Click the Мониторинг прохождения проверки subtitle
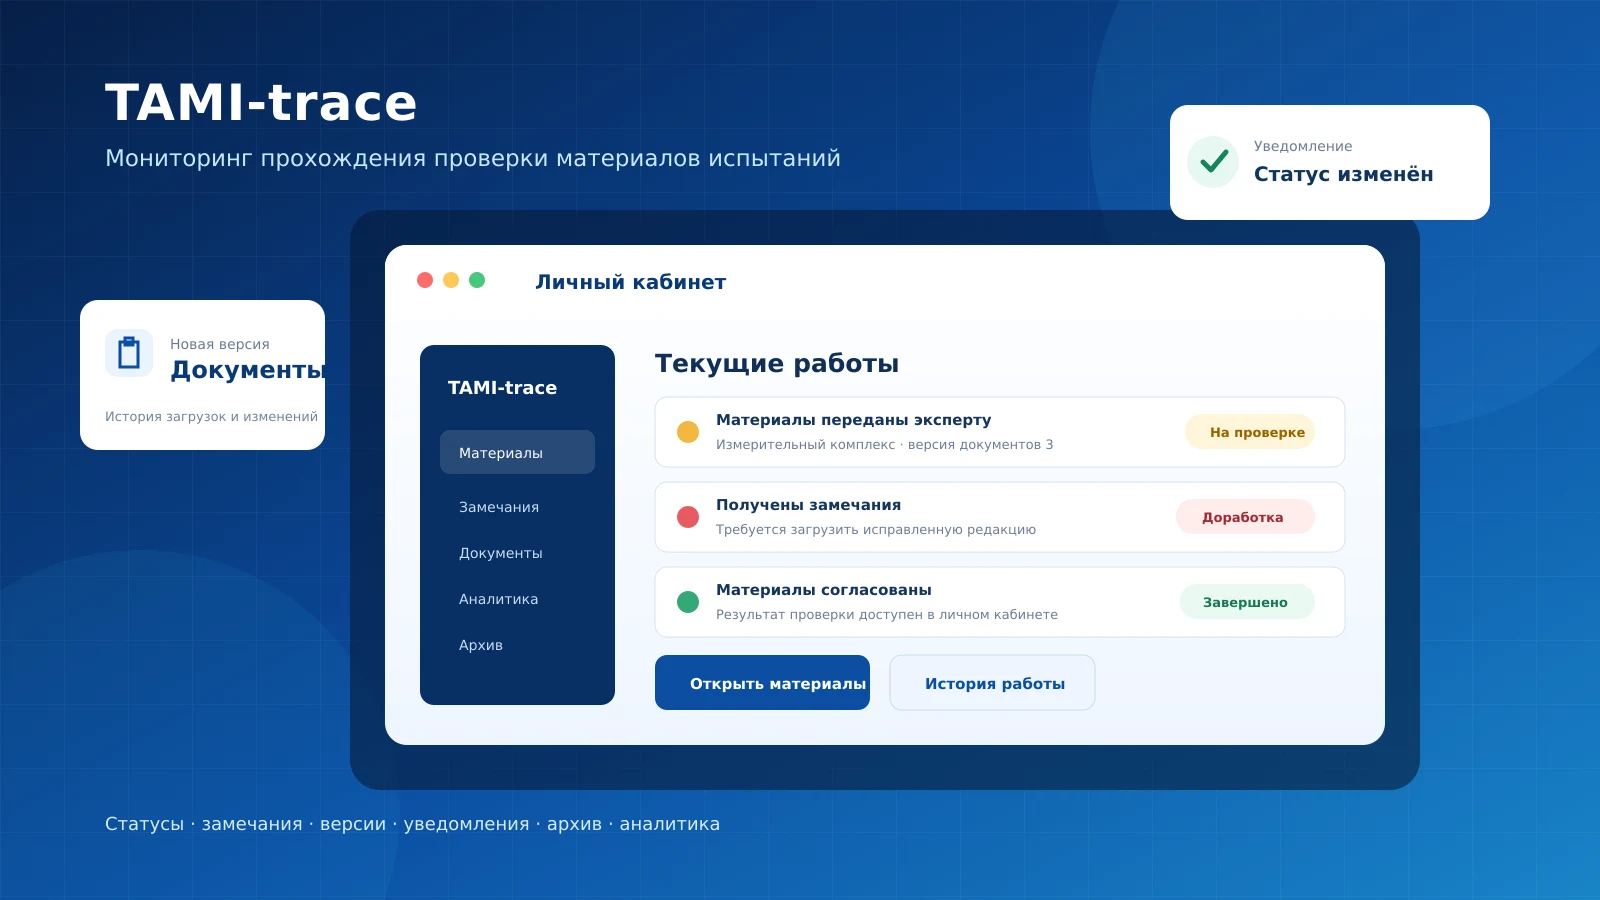The image size is (1600, 900). tap(473, 158)
